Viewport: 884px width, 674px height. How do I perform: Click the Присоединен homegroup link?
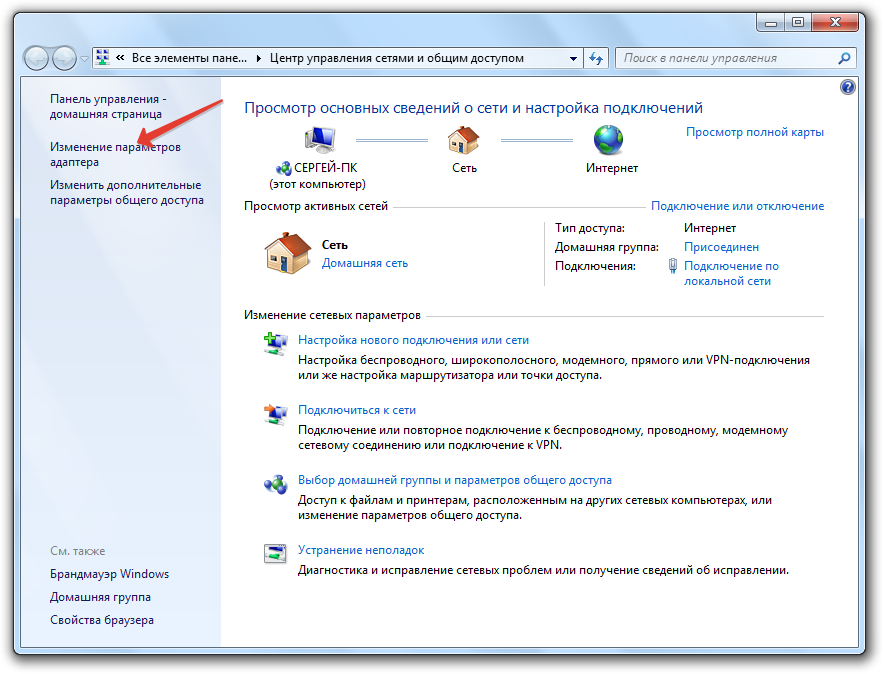point(721,247)
